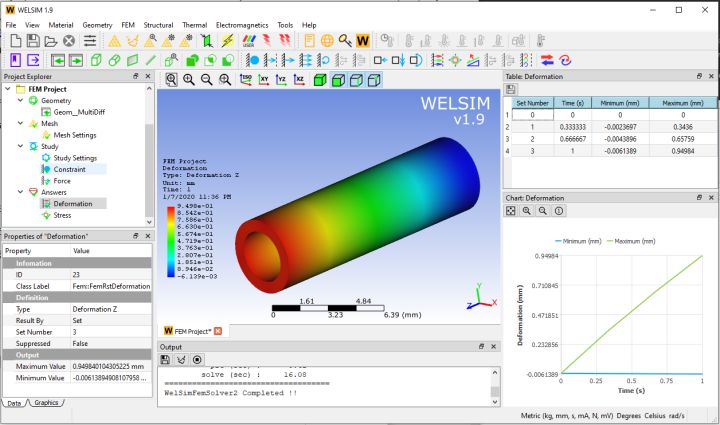Save the Deformation table data
Viewport: 720px width, 425px height.
(x=511, y=89)
